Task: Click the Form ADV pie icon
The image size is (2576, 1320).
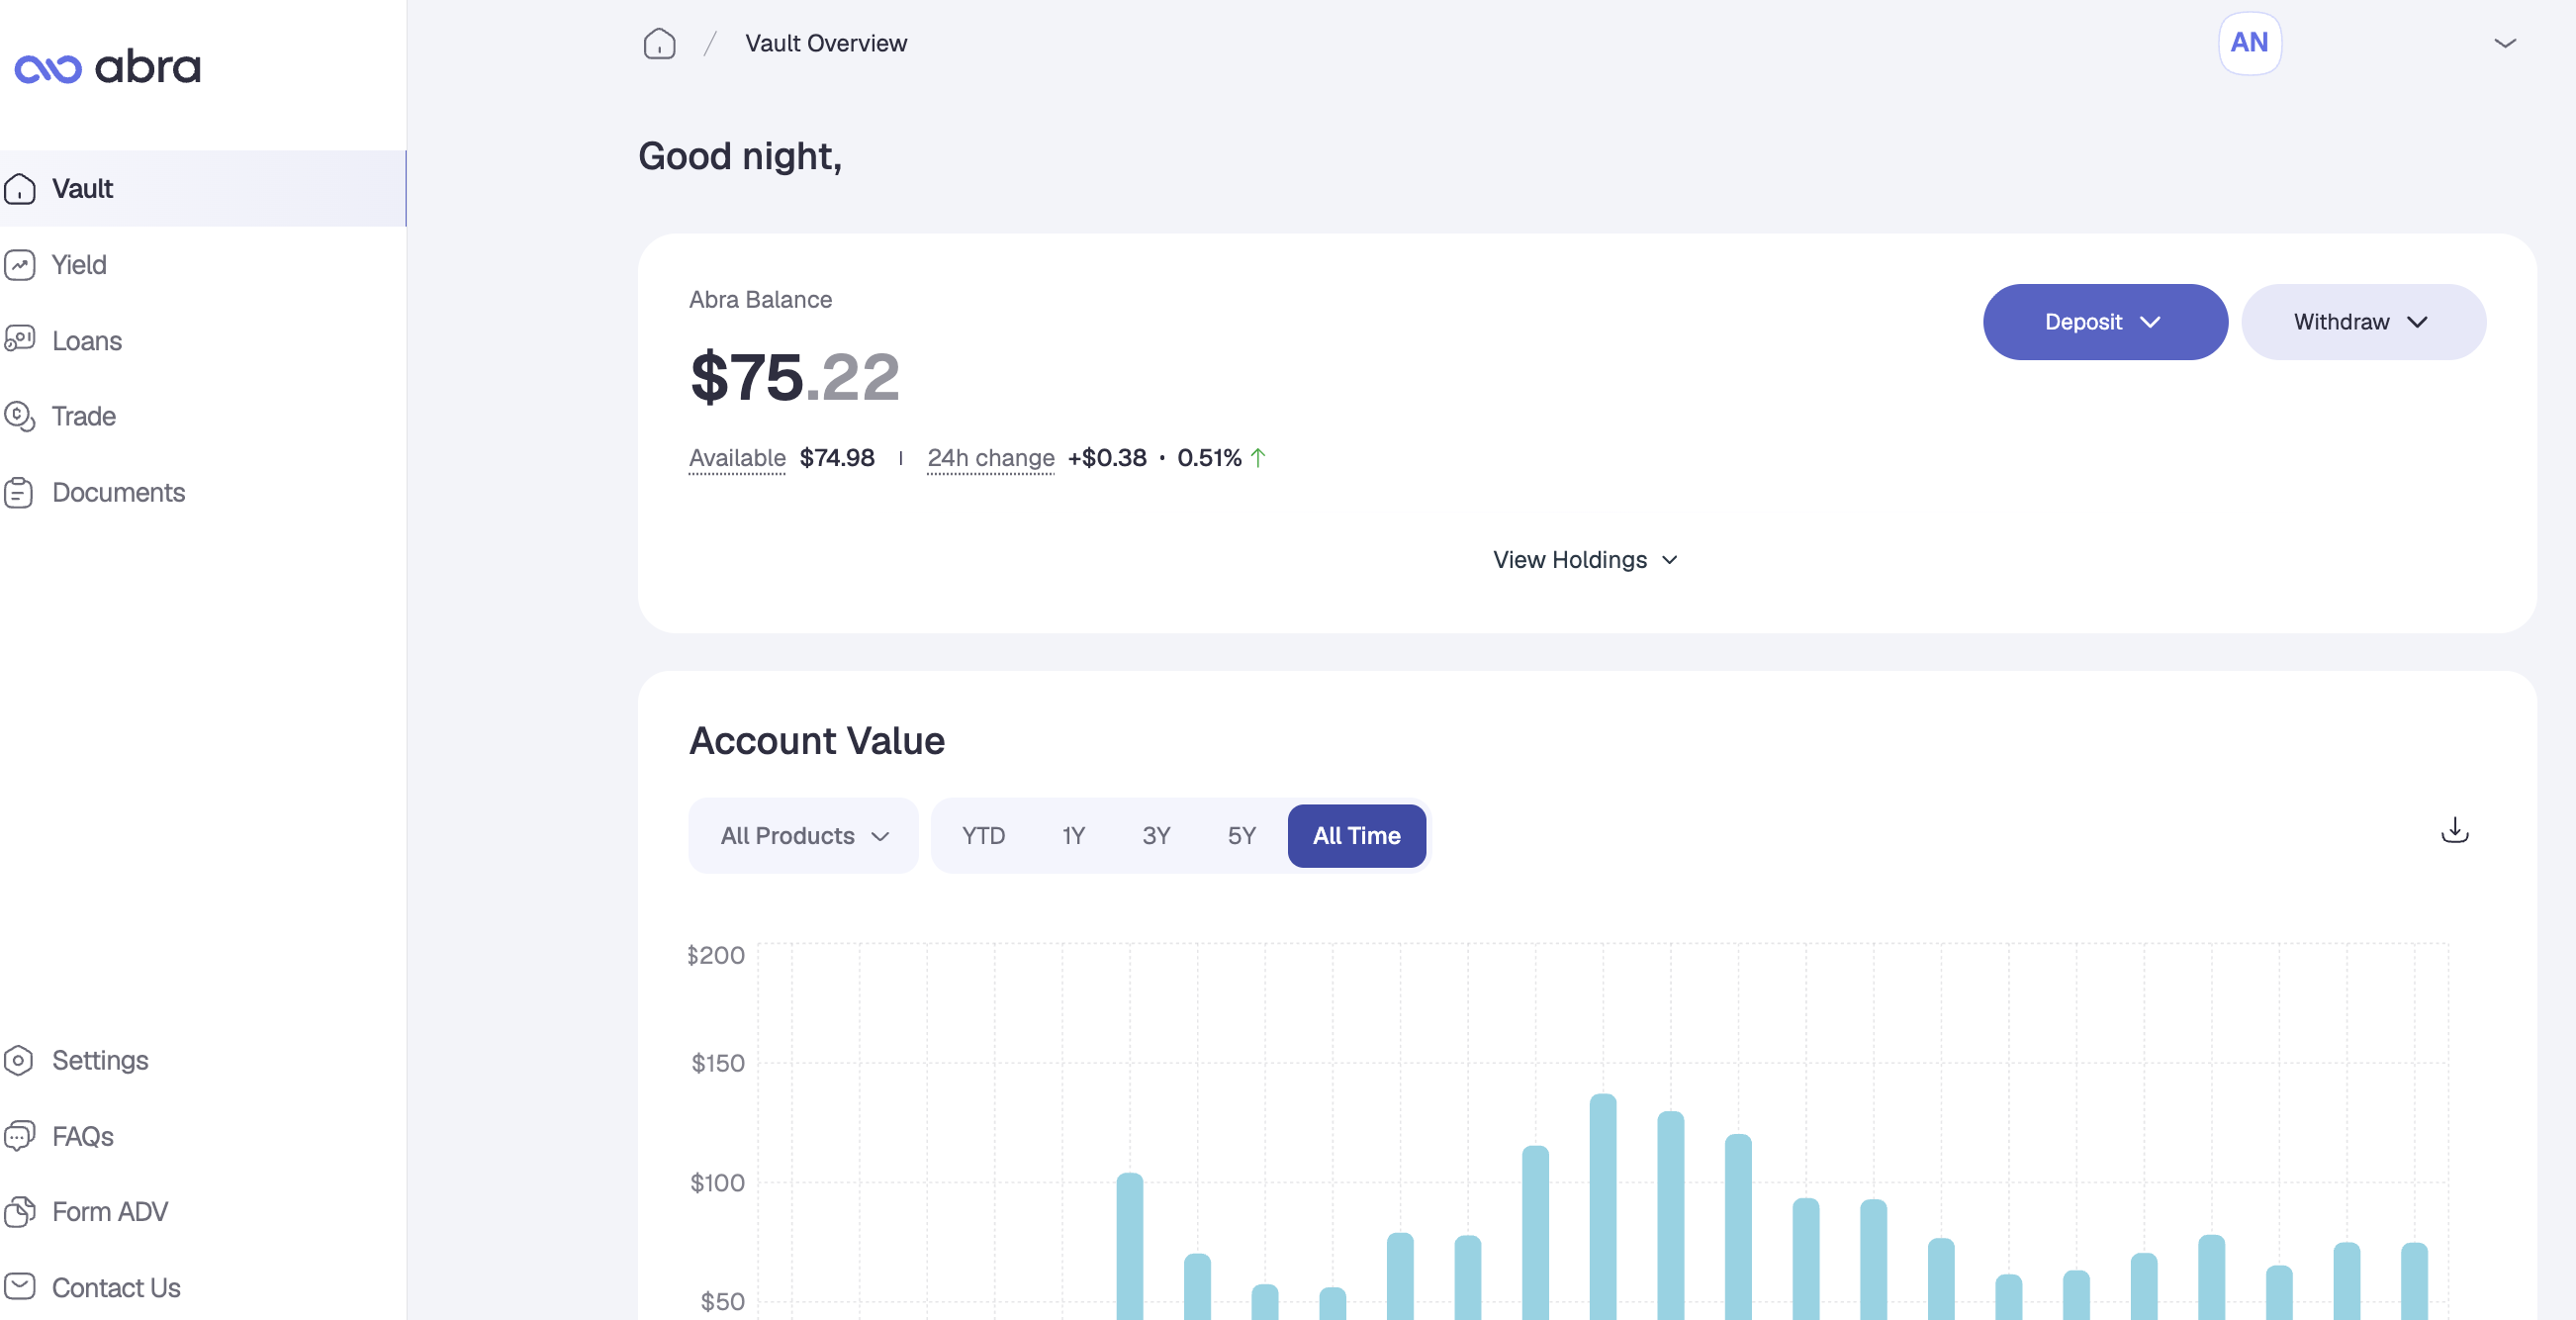Action: pos(20,1212)
